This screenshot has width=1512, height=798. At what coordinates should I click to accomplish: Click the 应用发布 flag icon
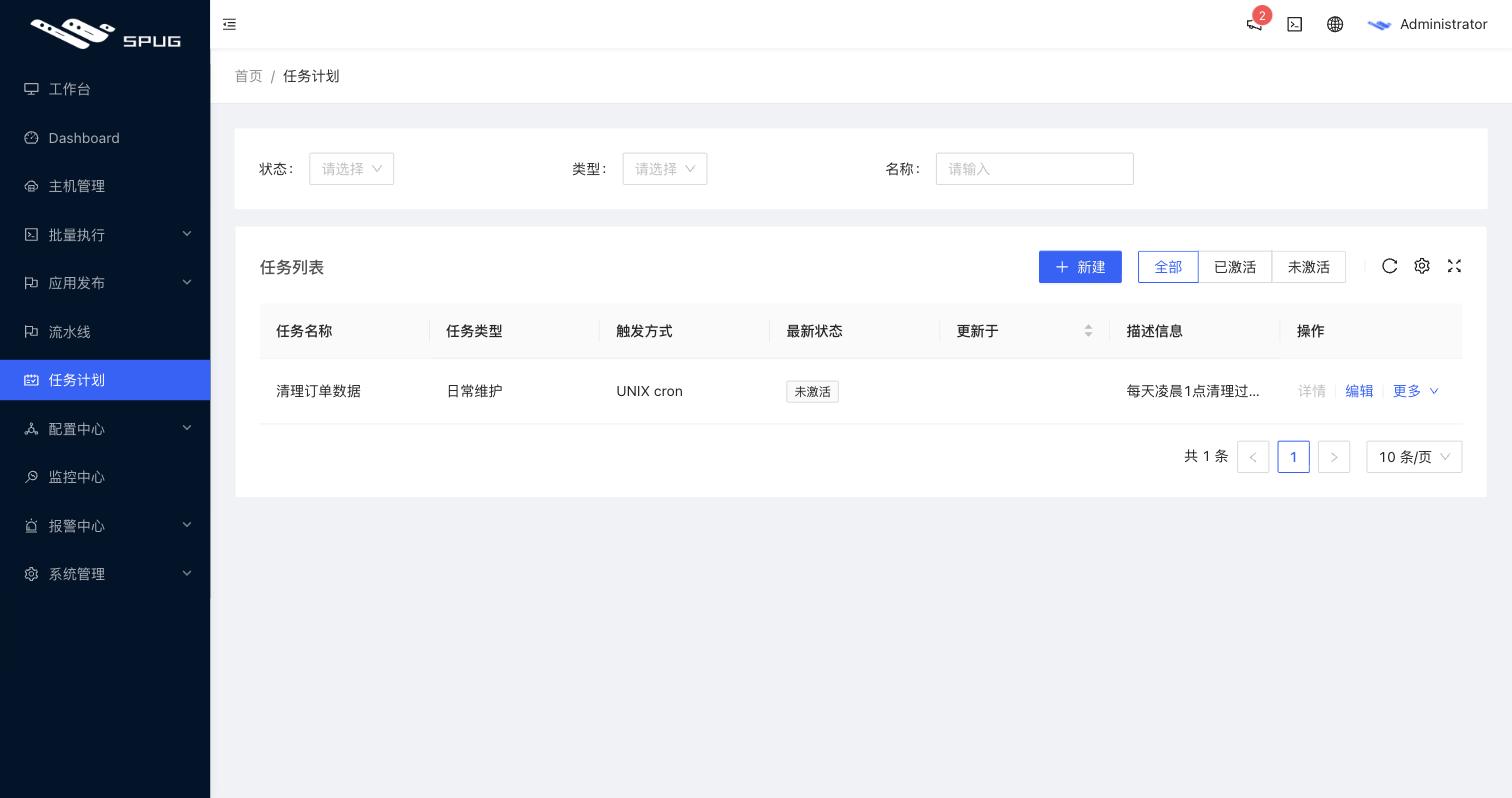[x=31, y=283]
